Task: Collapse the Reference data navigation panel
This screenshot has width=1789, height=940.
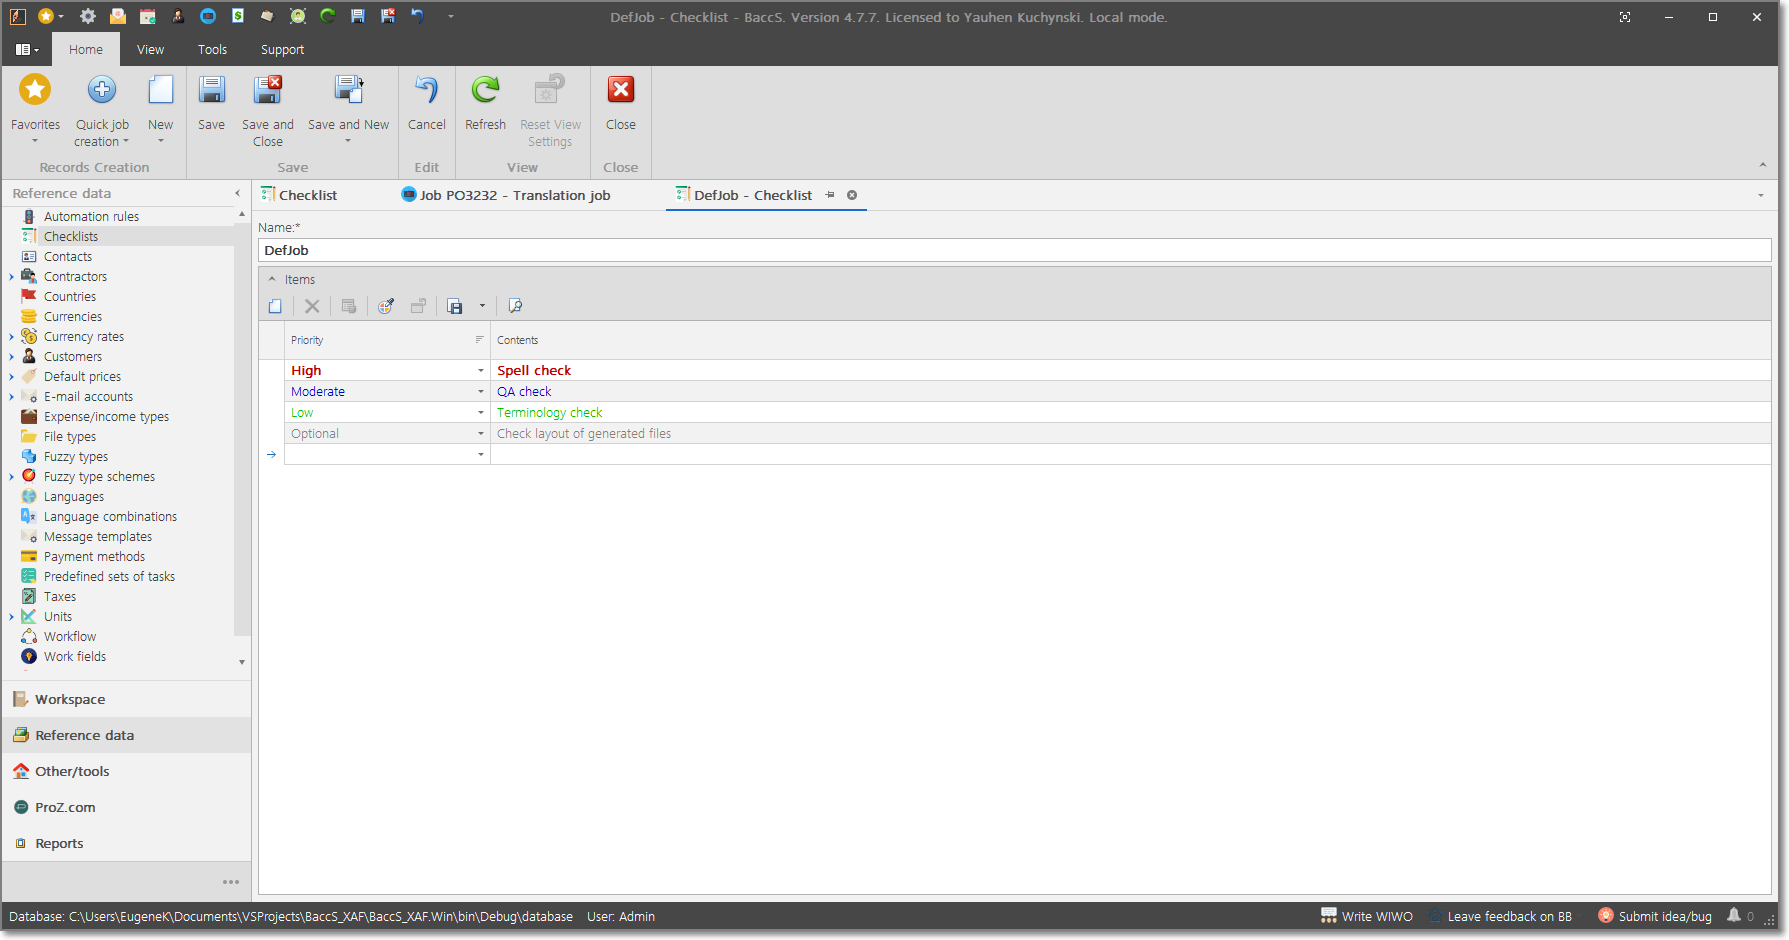Action: (238, 193)
